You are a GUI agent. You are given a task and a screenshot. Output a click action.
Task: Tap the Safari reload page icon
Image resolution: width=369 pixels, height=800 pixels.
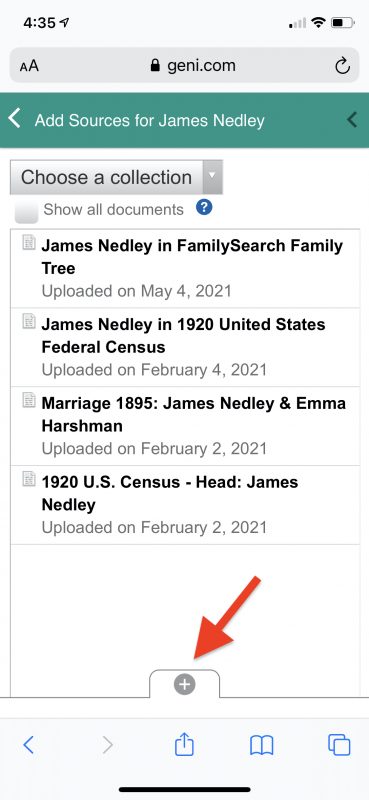click(x=342, y=66)
